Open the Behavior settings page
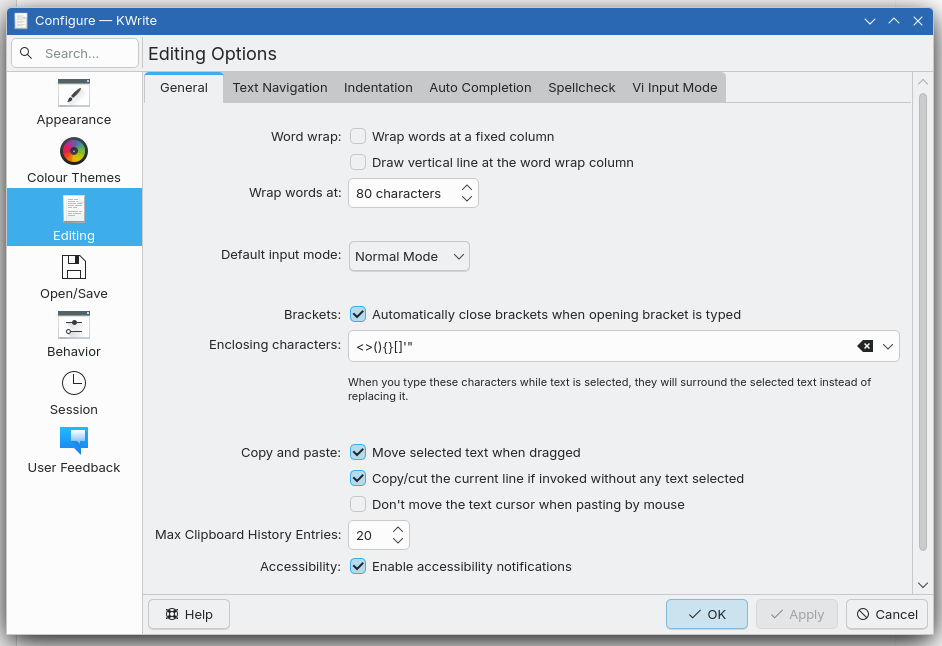This screenshot has width=942, height=646. [74, 334]
